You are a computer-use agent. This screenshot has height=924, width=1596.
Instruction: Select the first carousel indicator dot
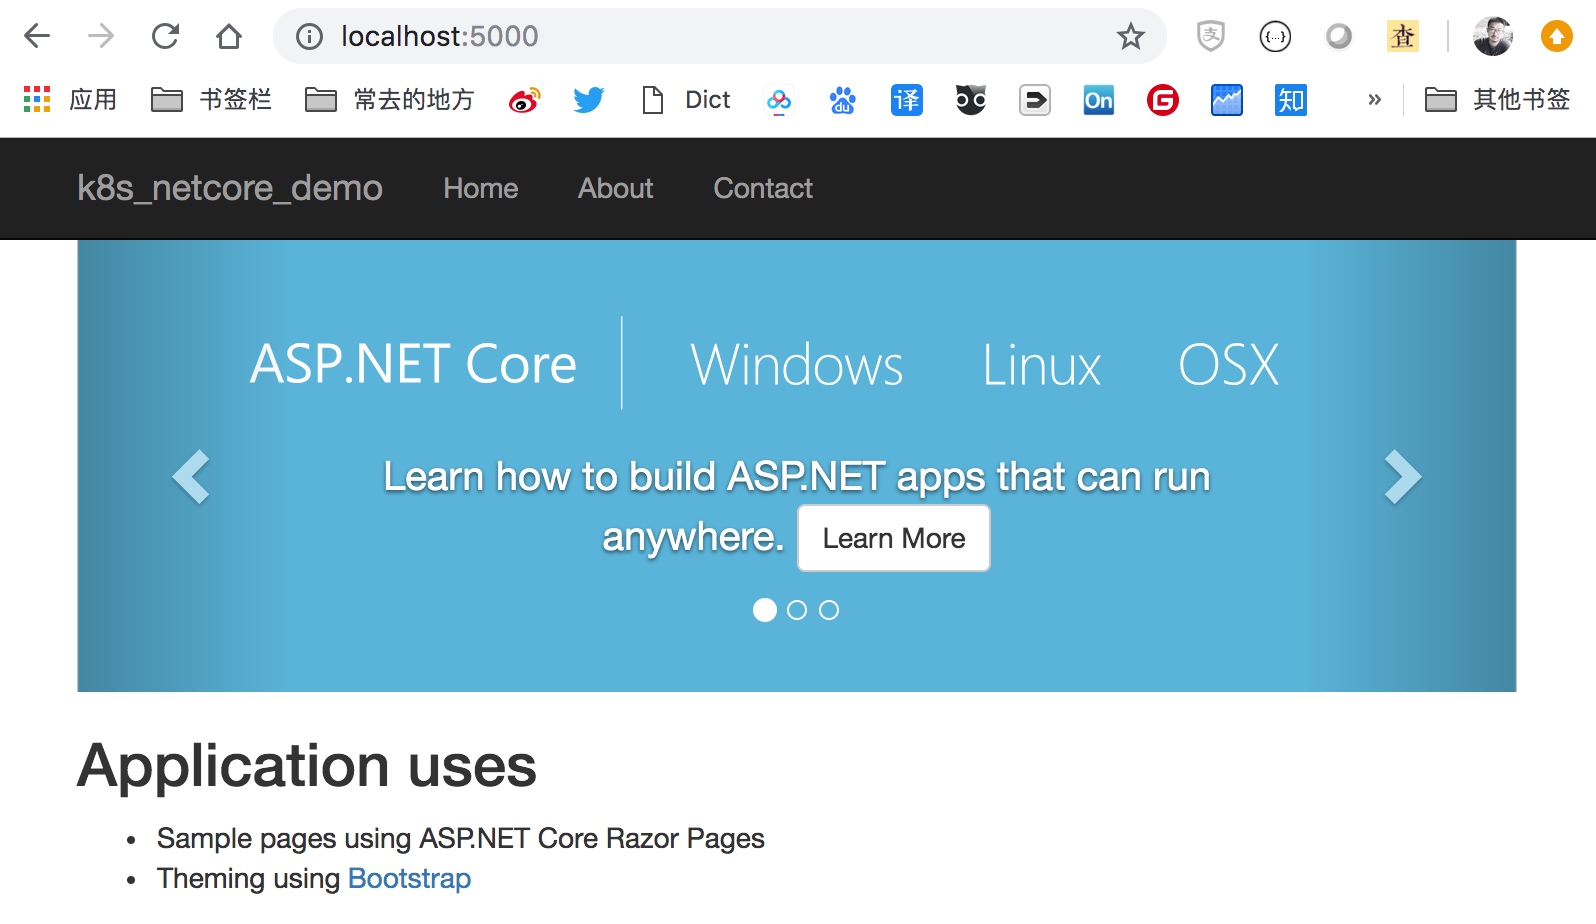tap(765, 610)
